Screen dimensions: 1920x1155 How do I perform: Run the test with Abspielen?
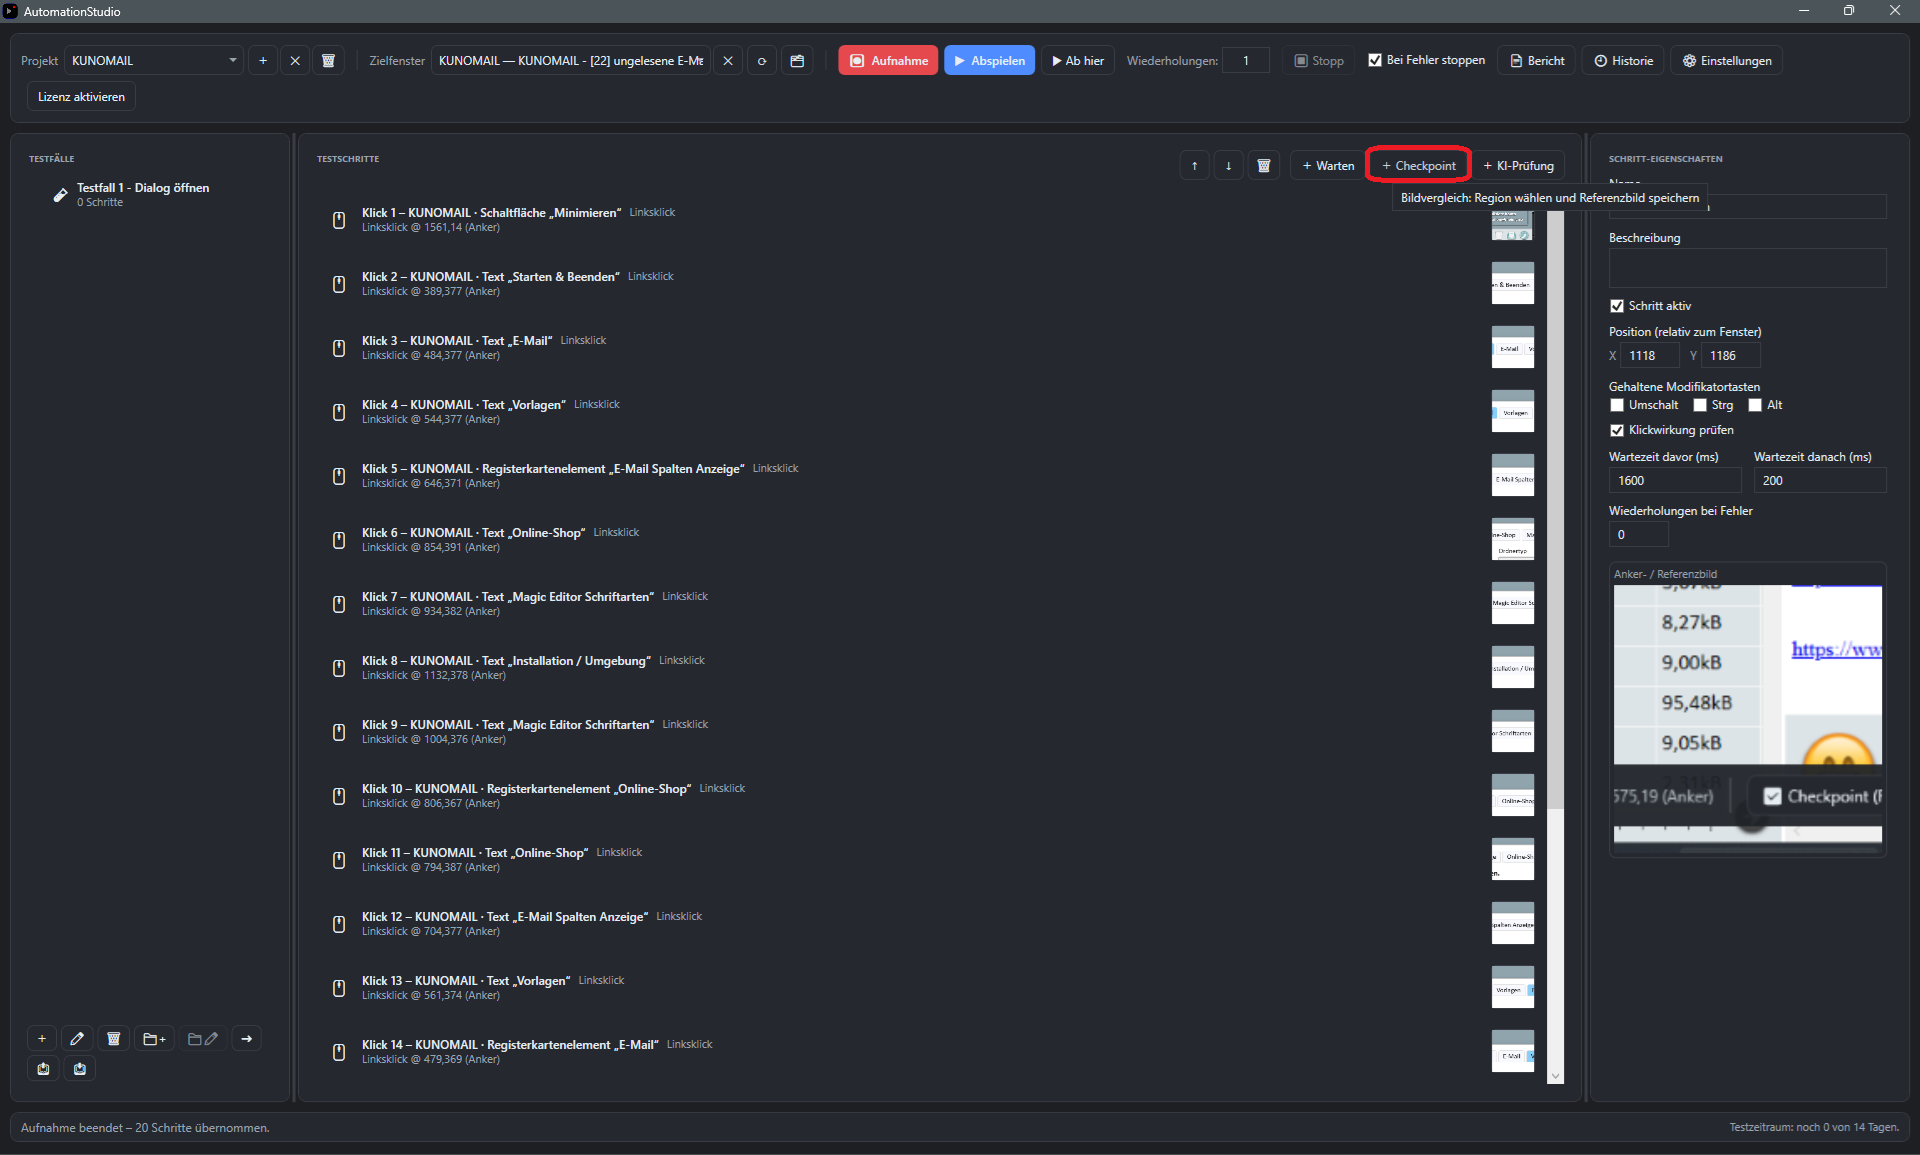[989, 61]
